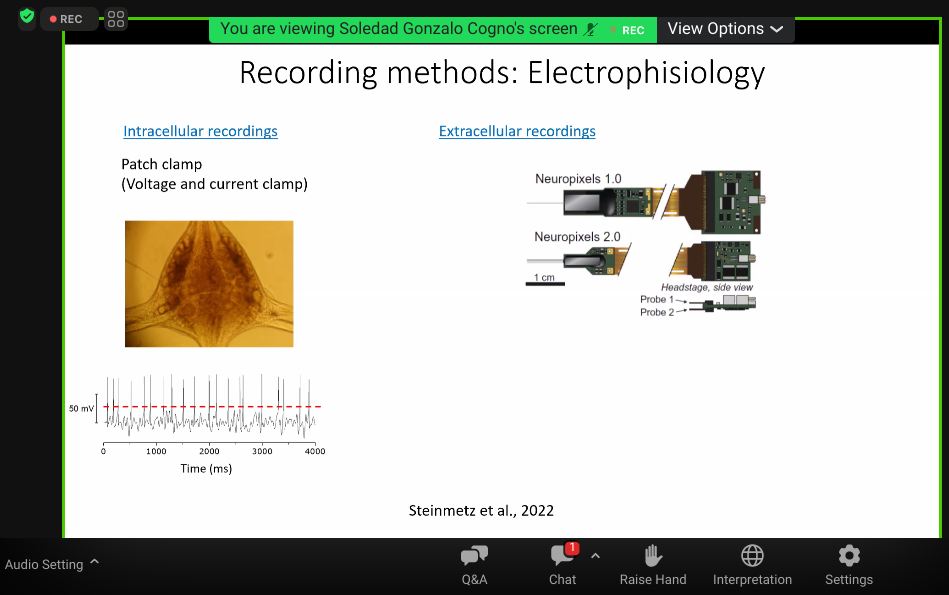The image size is (949, 595).
Task: Click the patch clamp microscope image
Action: pyautogui.click(x=209, y=283)
